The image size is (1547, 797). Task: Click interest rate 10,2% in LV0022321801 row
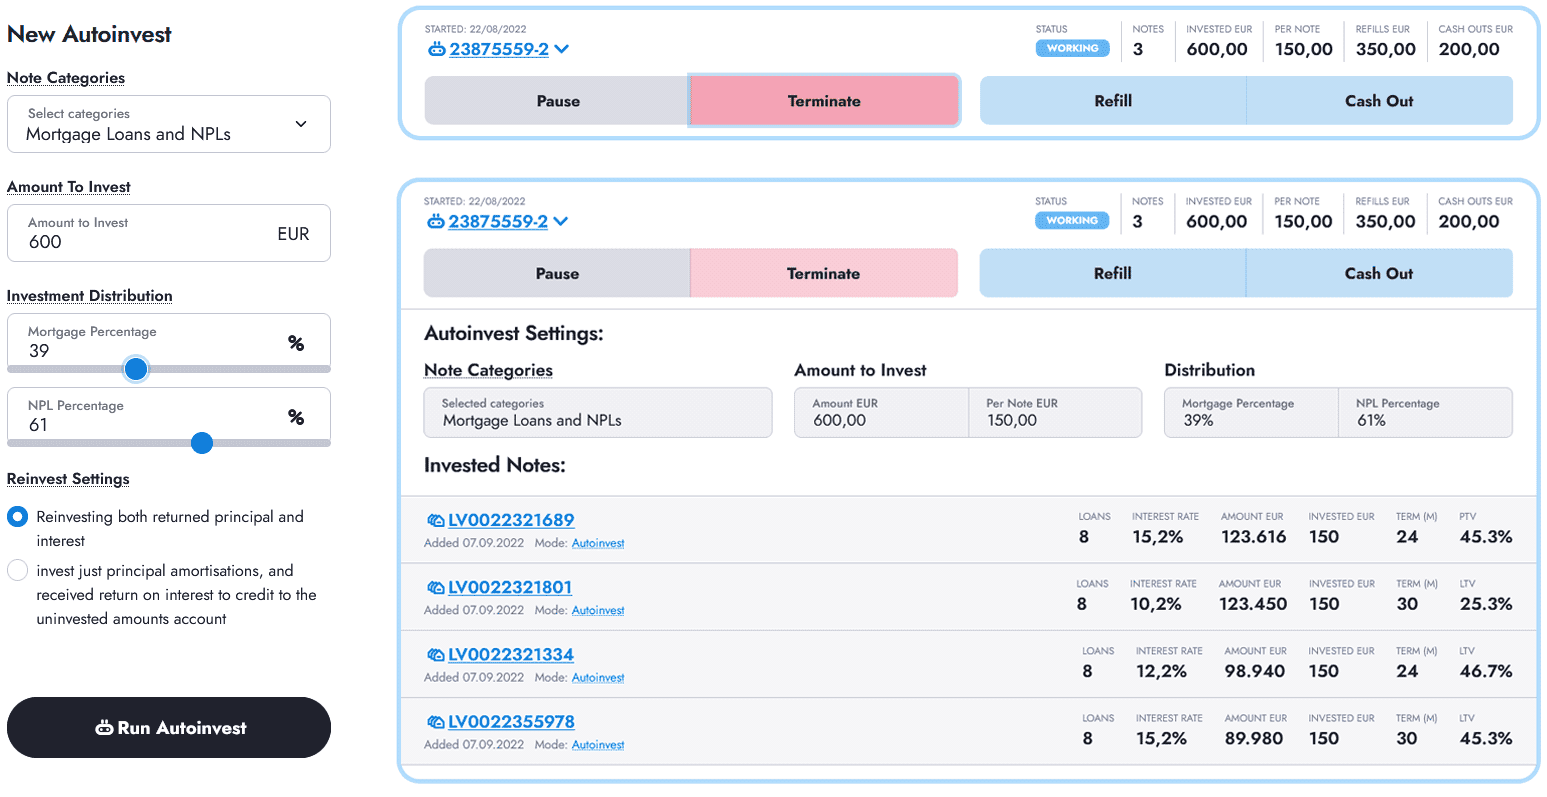coord(1156,604)
